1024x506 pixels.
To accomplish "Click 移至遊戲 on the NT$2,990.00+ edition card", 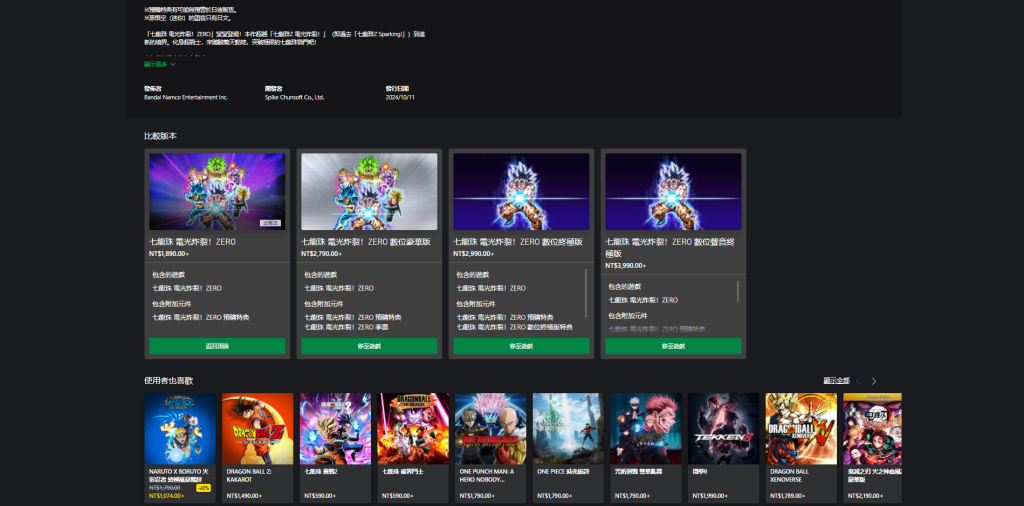I will 521,346.
